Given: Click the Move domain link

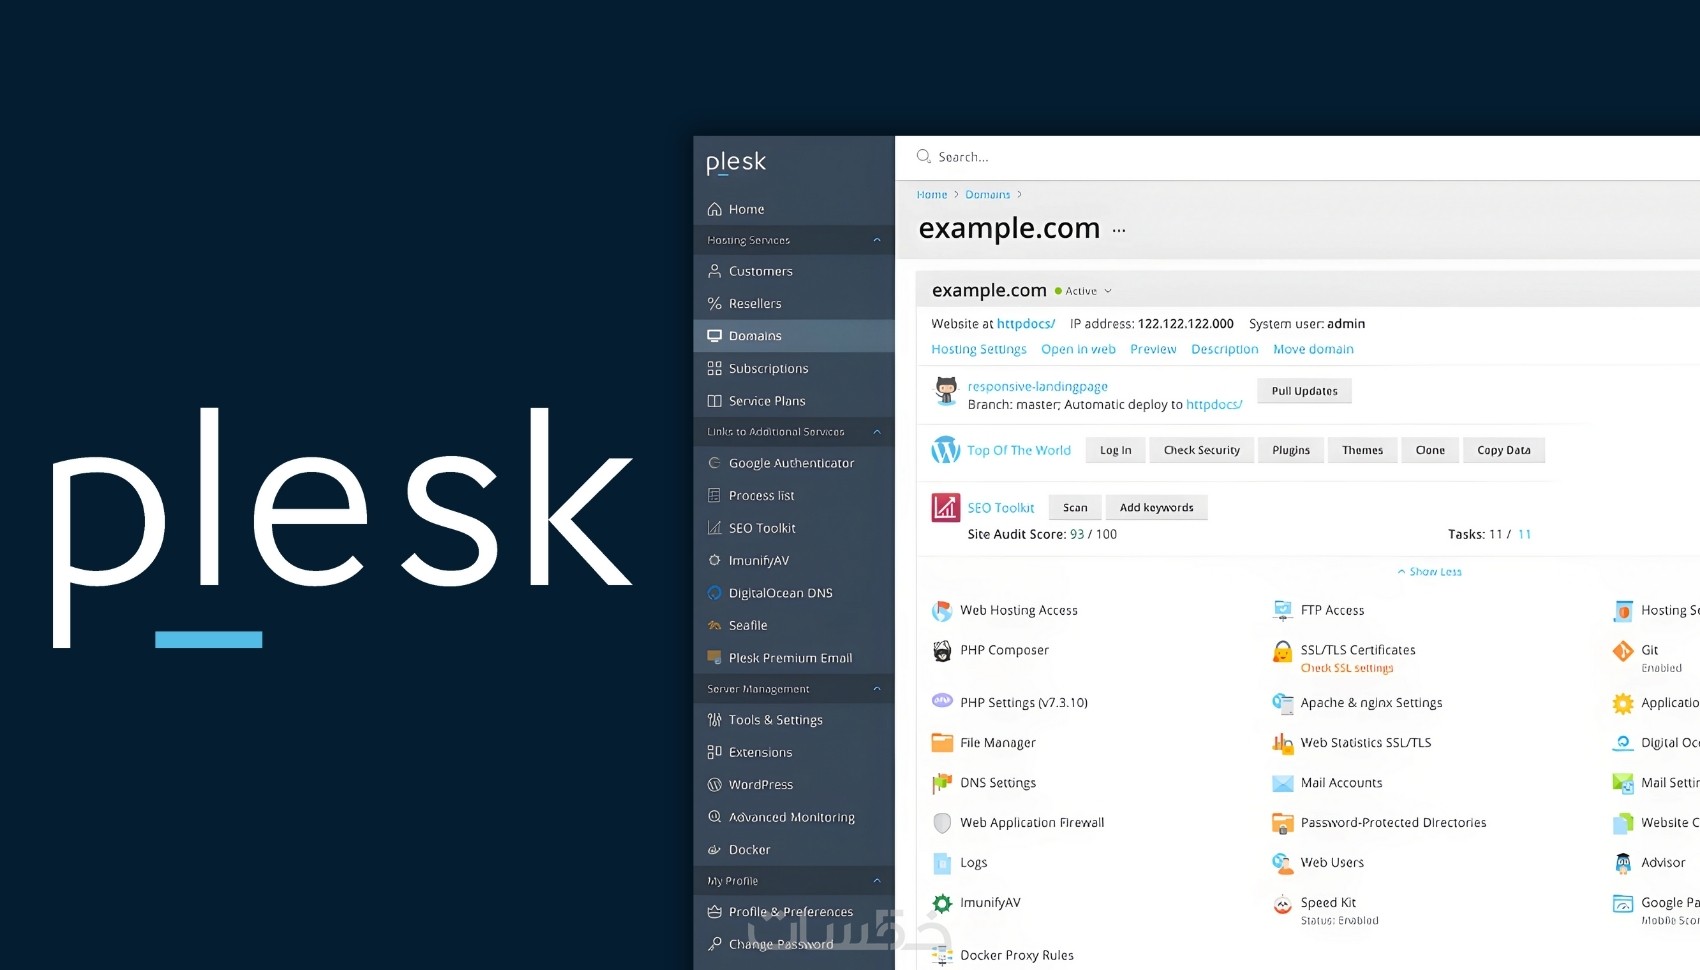Looking at the screenshot, I should tap(1313, 349).
